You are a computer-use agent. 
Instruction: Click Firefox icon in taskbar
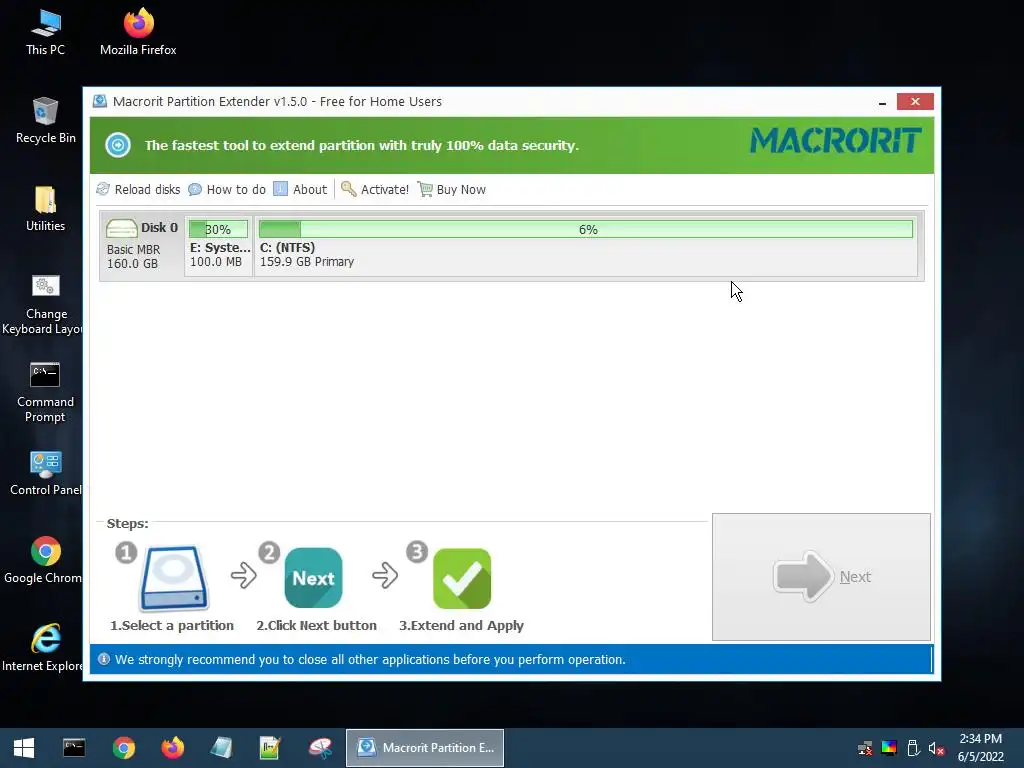(x=172, y=748)
